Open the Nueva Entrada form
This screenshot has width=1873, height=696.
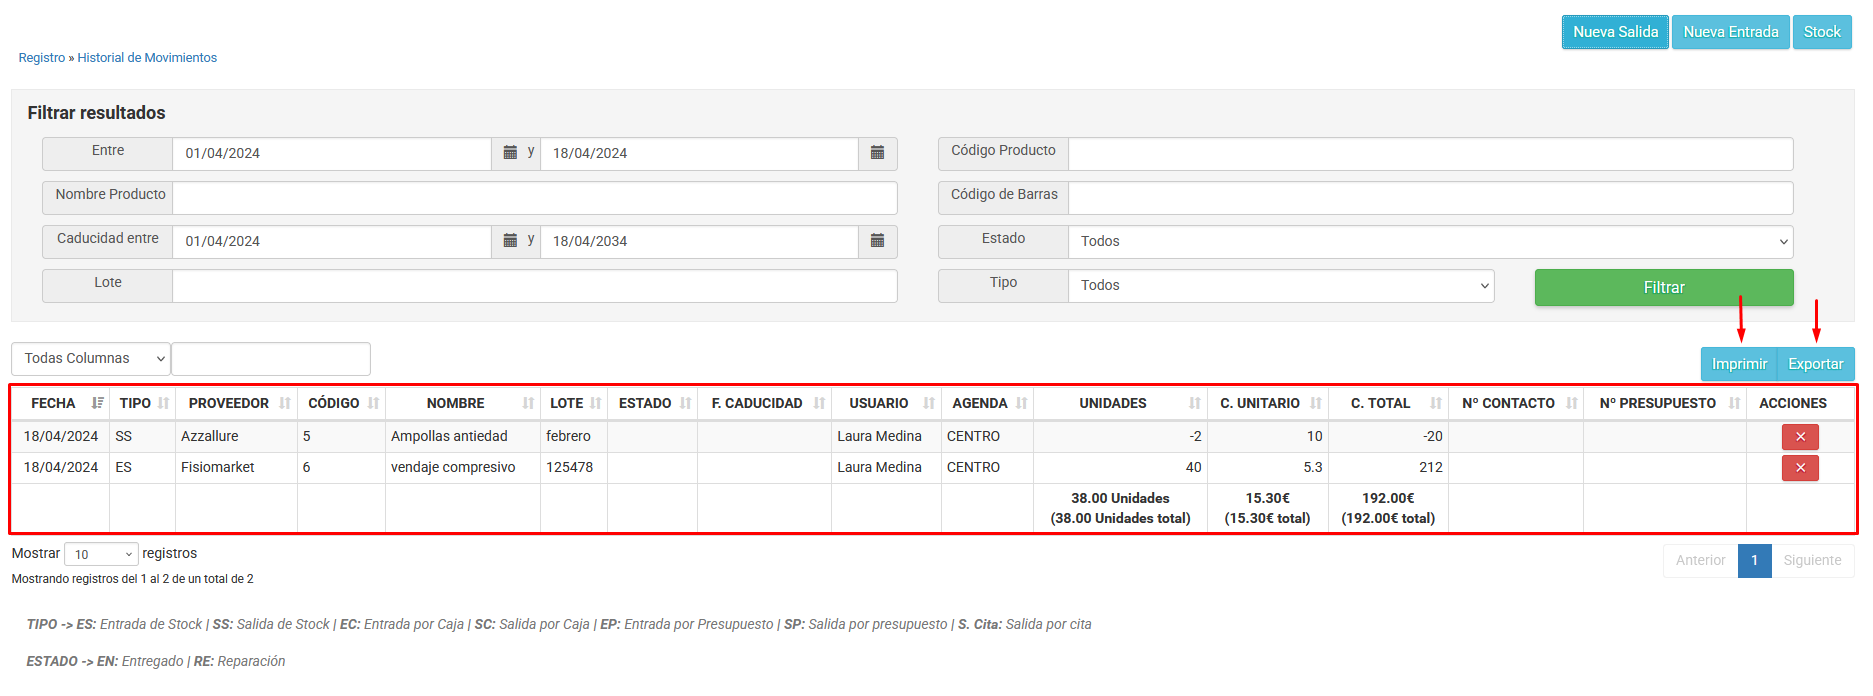[1730, 32]
